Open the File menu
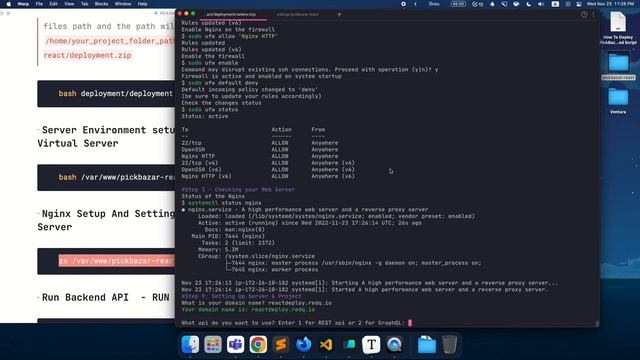The height and width of the screenshot is (360, 640). click(x=39, y=4)
